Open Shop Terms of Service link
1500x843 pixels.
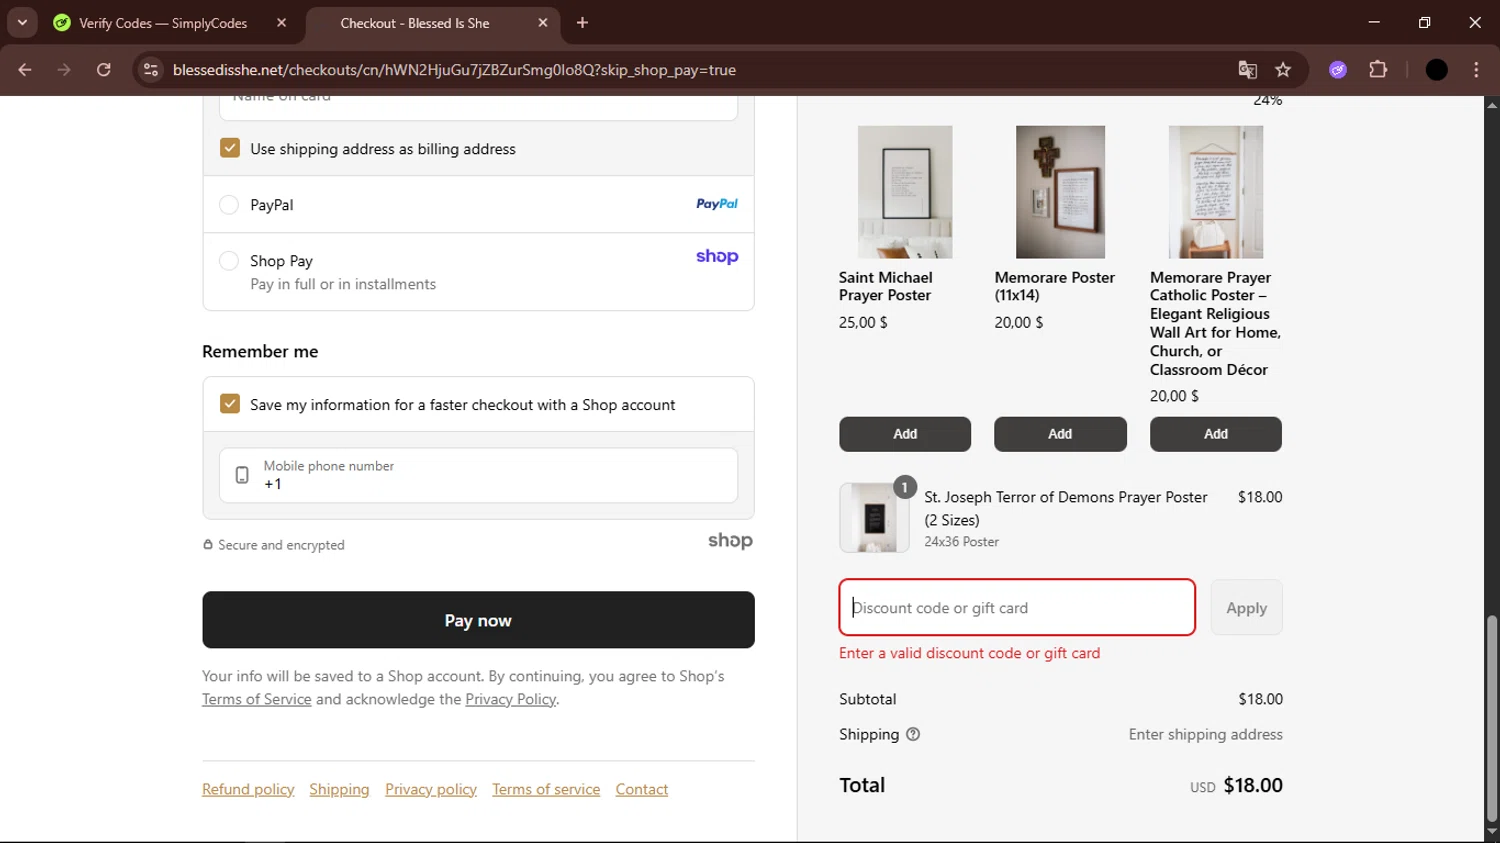(257, 699)
